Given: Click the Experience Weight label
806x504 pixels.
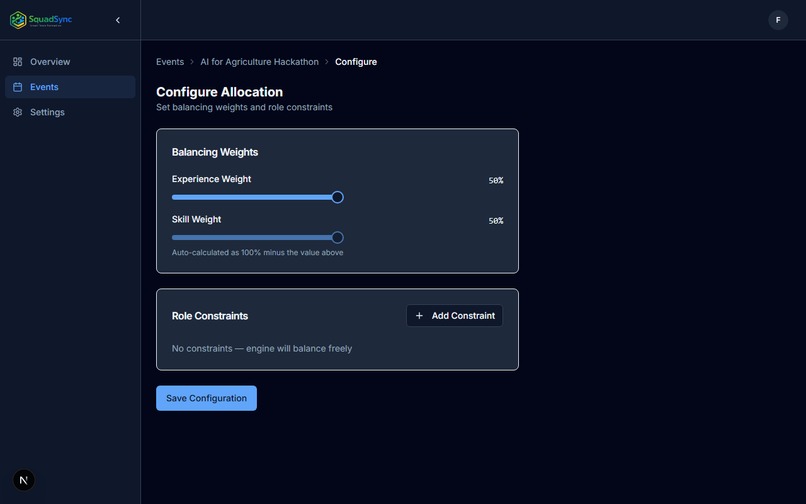Looking at the screenshot, I should [x=211, y=179].
